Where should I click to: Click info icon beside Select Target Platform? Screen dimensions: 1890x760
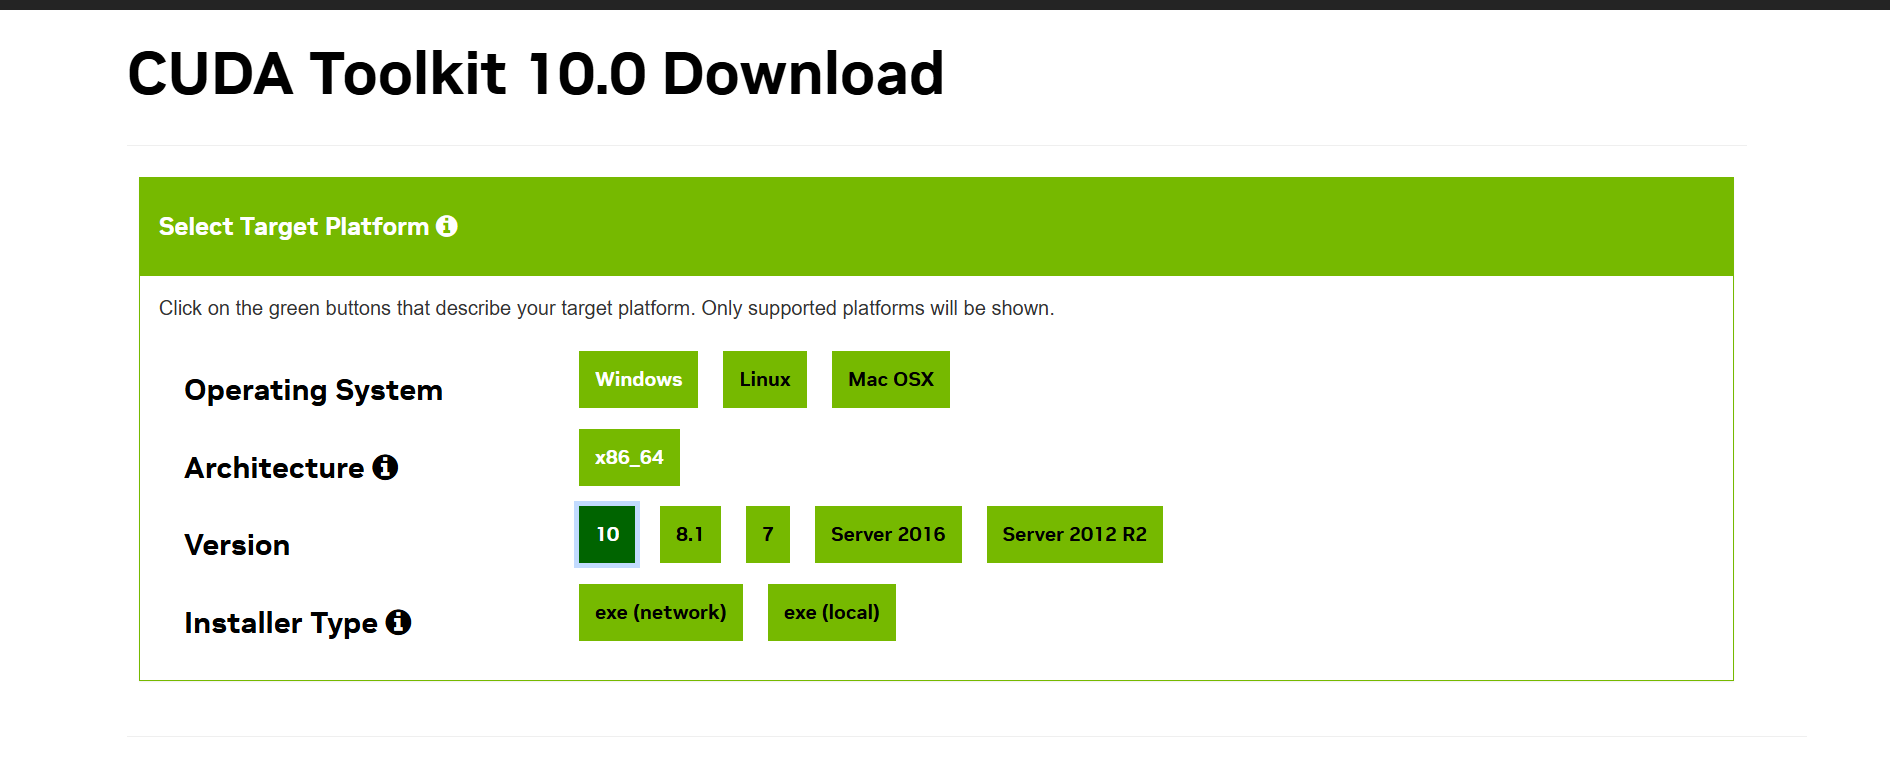(447, 226)
